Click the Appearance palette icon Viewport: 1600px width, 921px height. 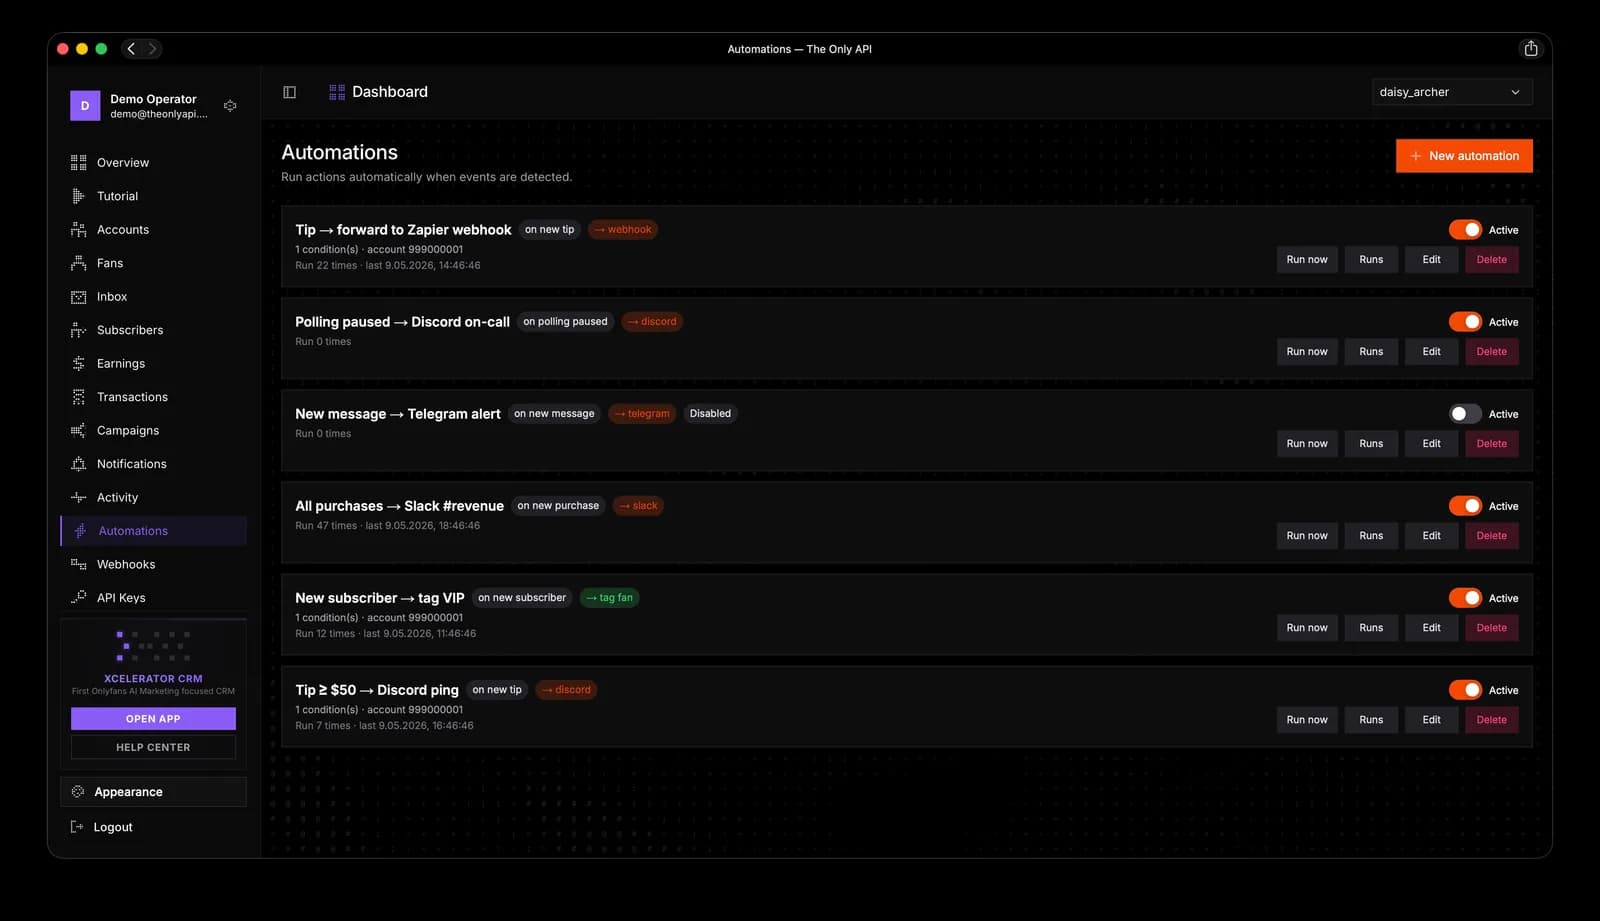pyautogui.click(x=78, y=792)
